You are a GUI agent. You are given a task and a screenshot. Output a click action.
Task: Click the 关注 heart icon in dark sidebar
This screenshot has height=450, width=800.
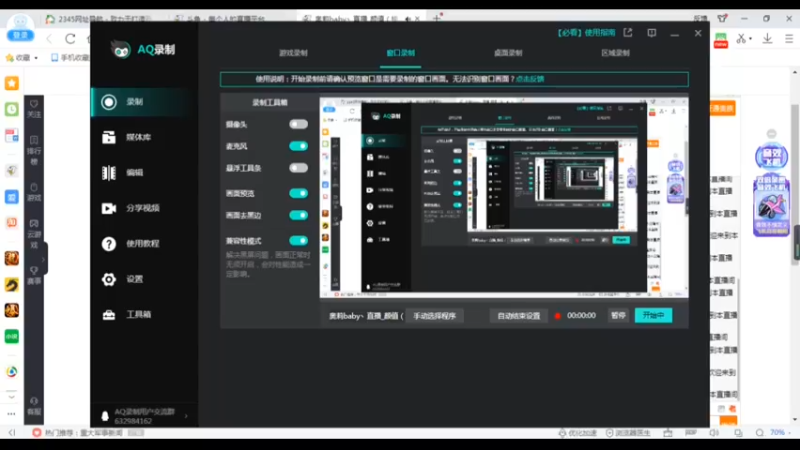[x=34, y=109]
